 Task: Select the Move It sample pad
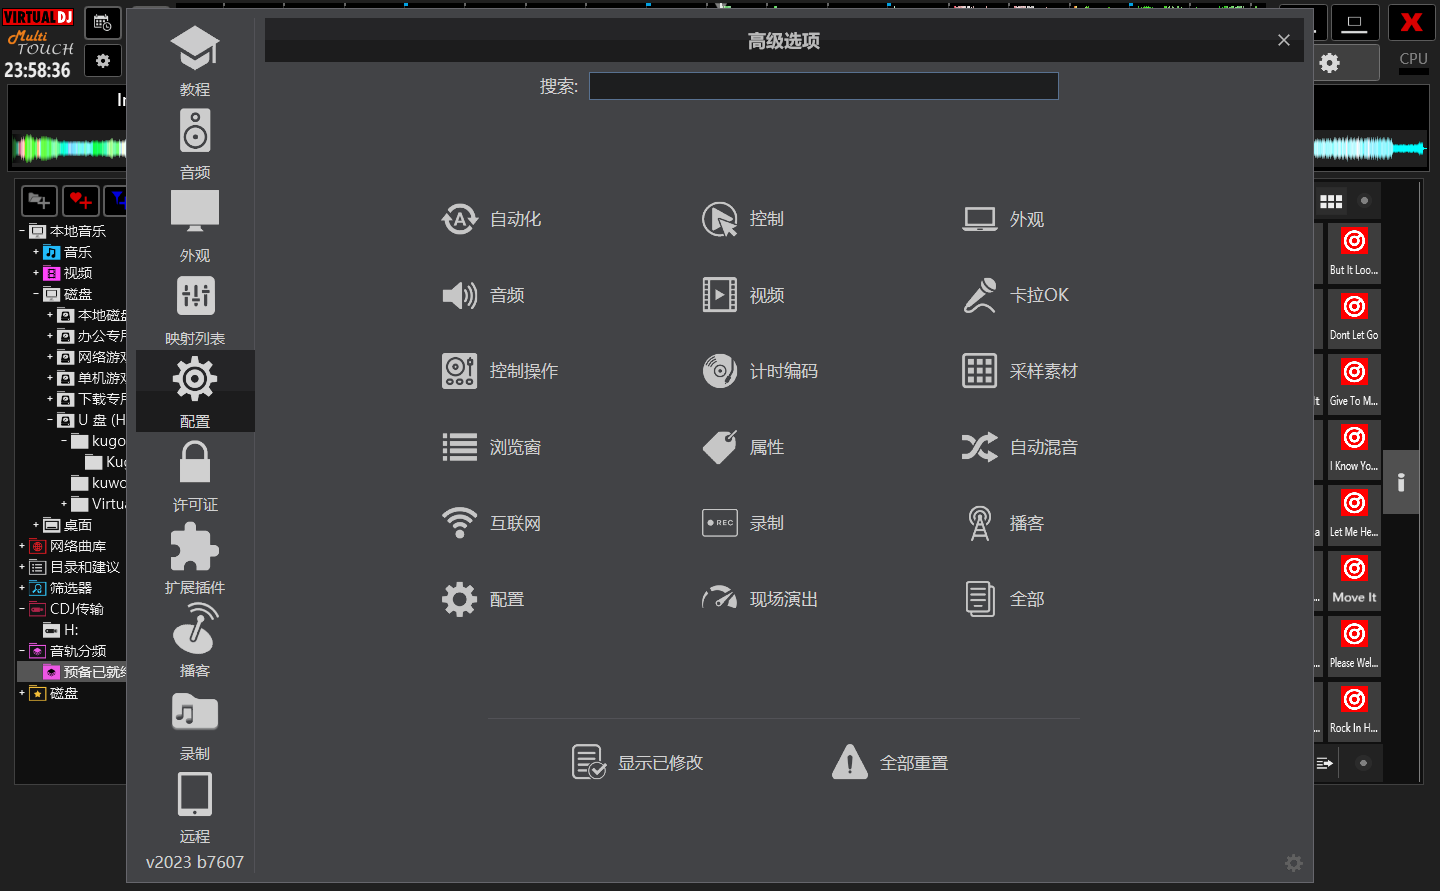[x=1354, y=580]
